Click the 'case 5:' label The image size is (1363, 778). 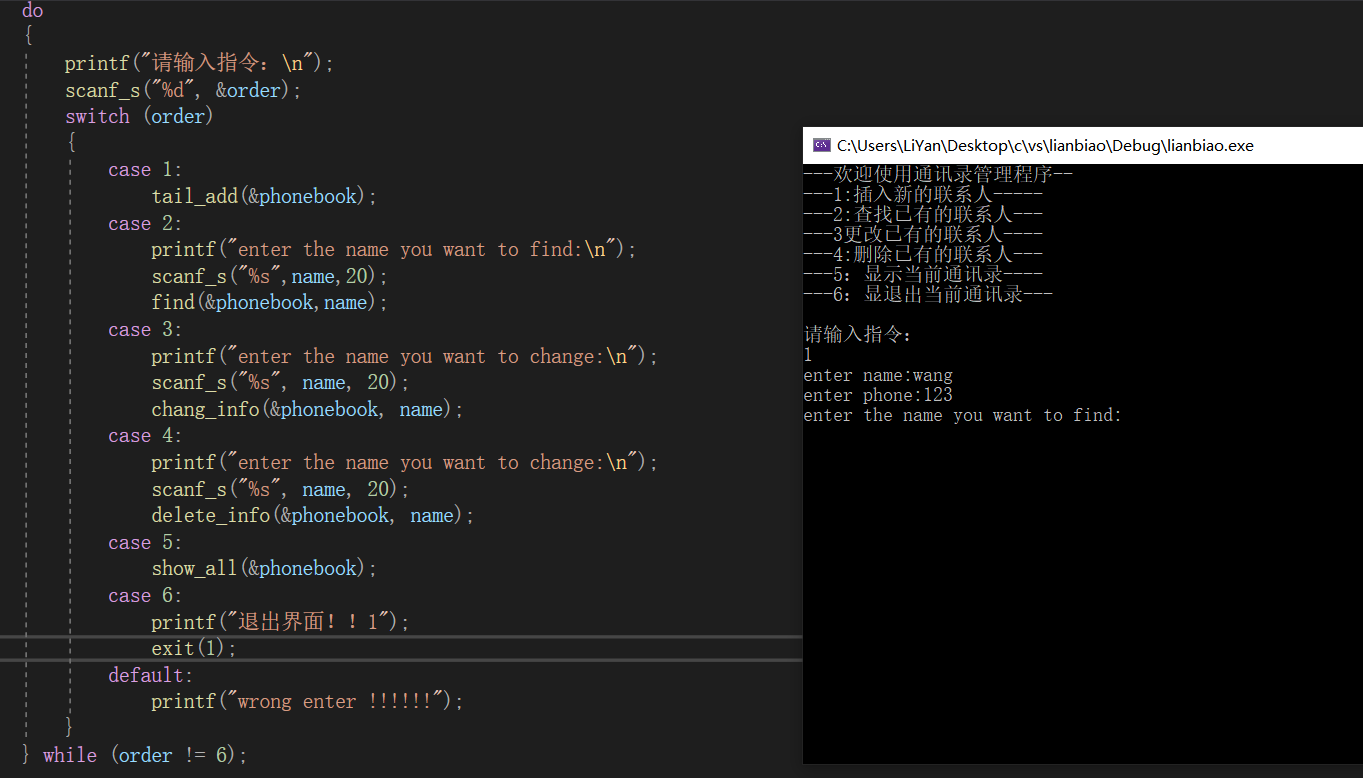(x=146, y=542)
